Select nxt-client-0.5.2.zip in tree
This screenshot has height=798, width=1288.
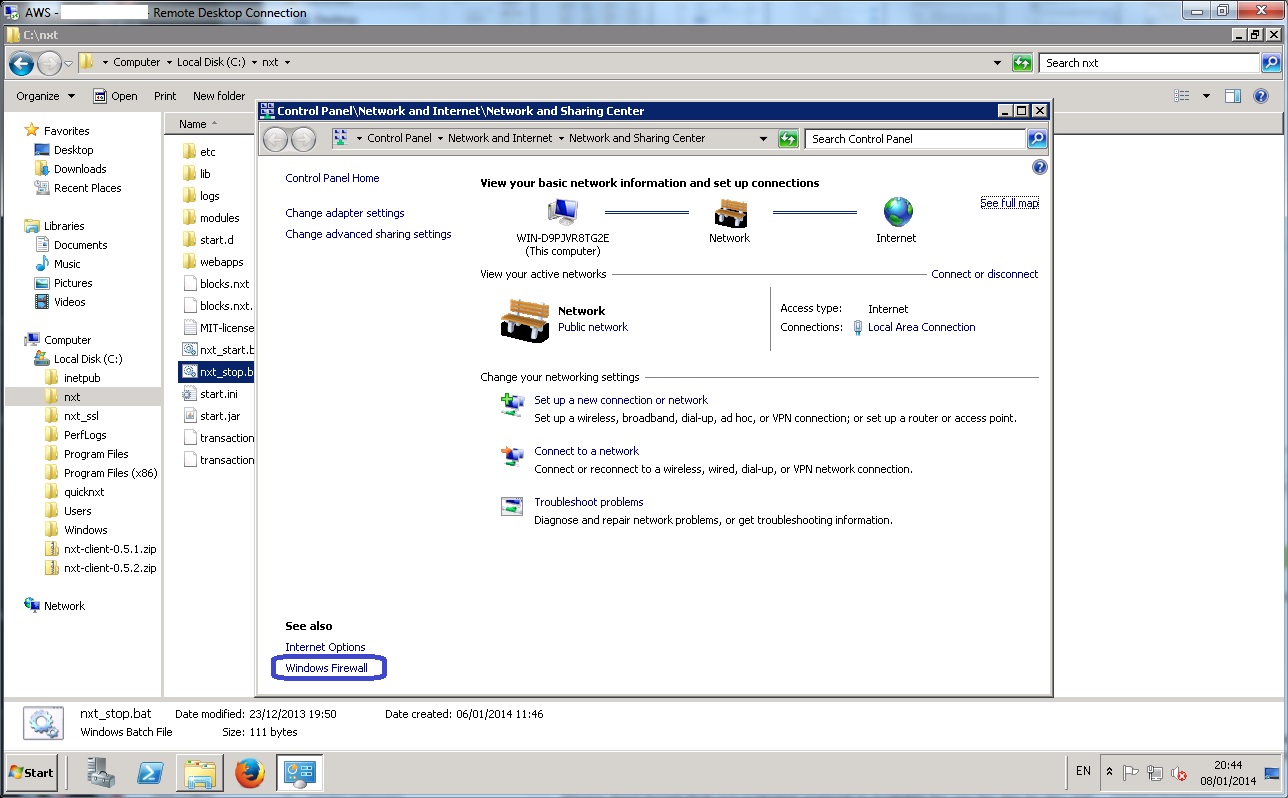(110, 568)
